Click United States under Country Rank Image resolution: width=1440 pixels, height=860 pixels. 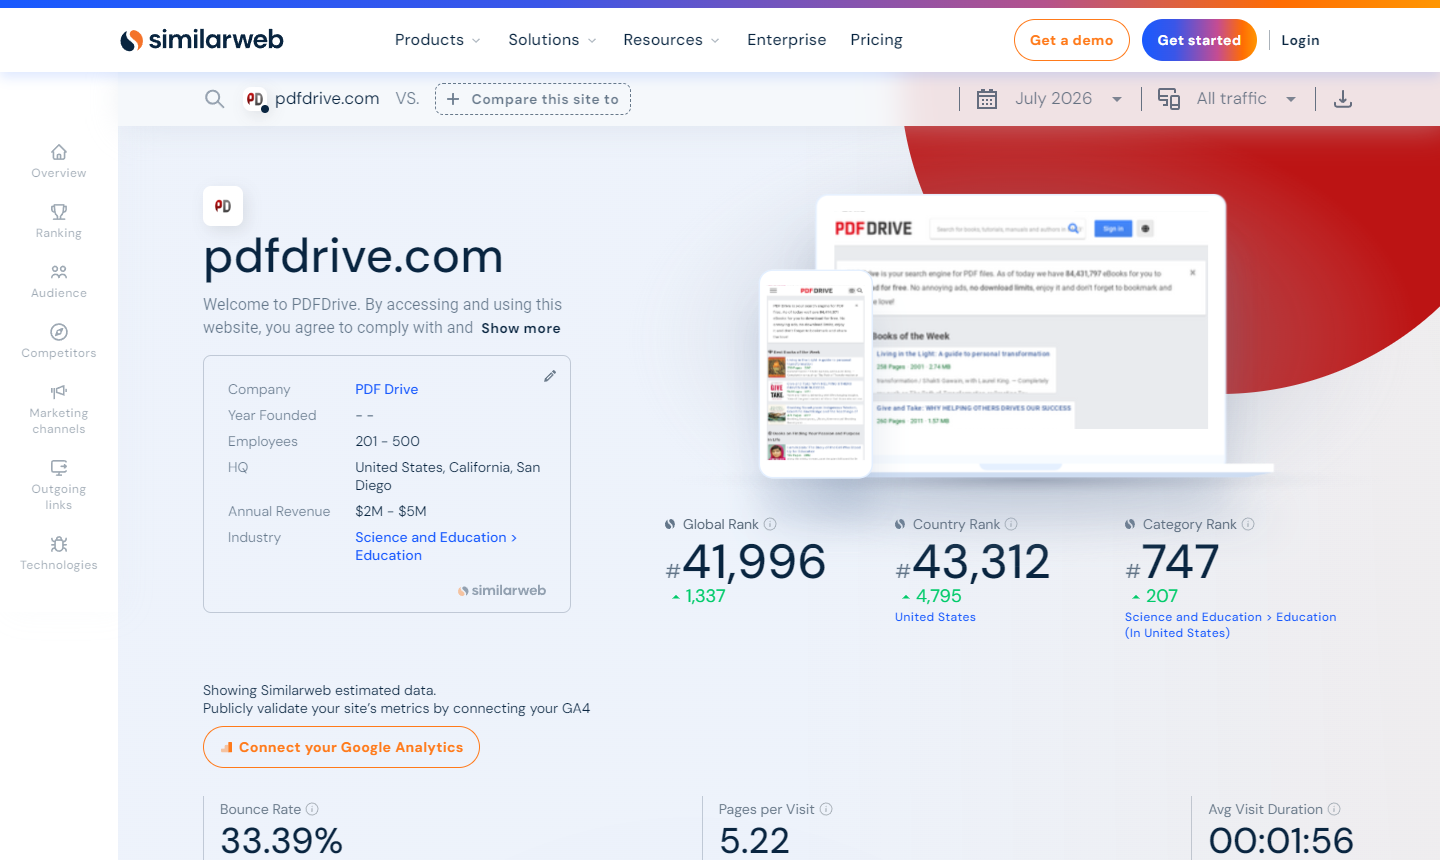935,617
